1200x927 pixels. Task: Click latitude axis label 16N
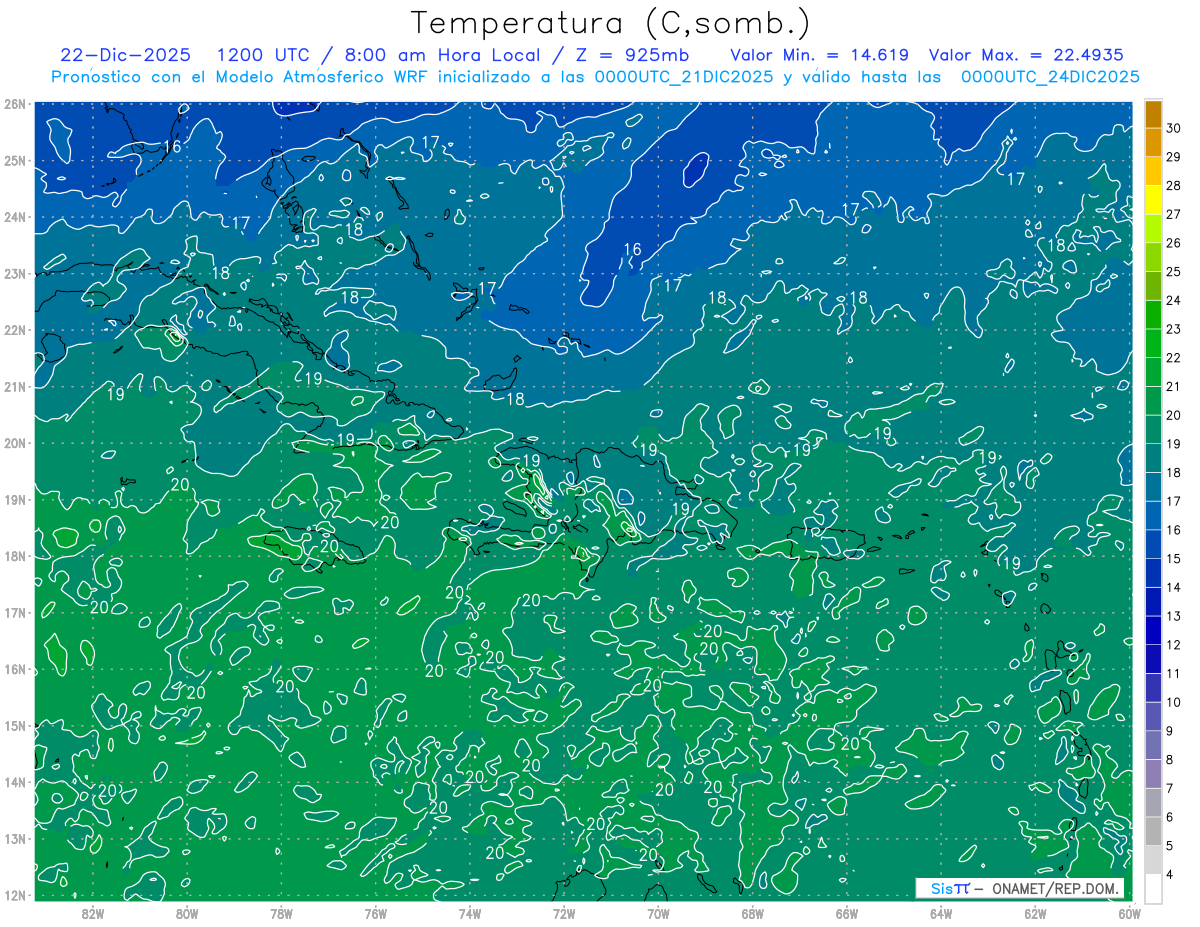point(14,669)
